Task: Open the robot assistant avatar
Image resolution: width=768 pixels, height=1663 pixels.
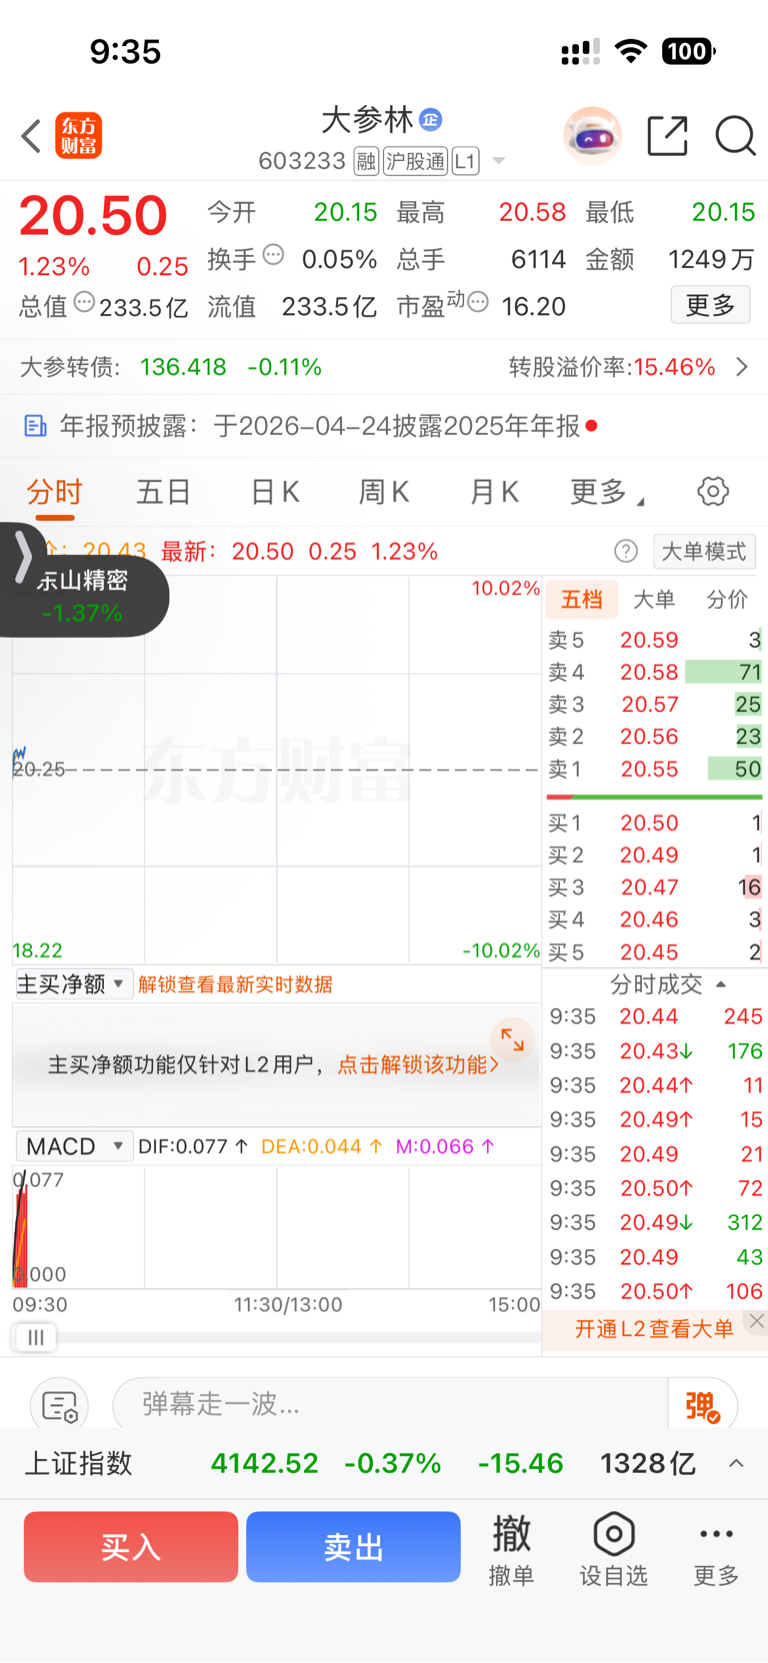Action: point(592,135)
